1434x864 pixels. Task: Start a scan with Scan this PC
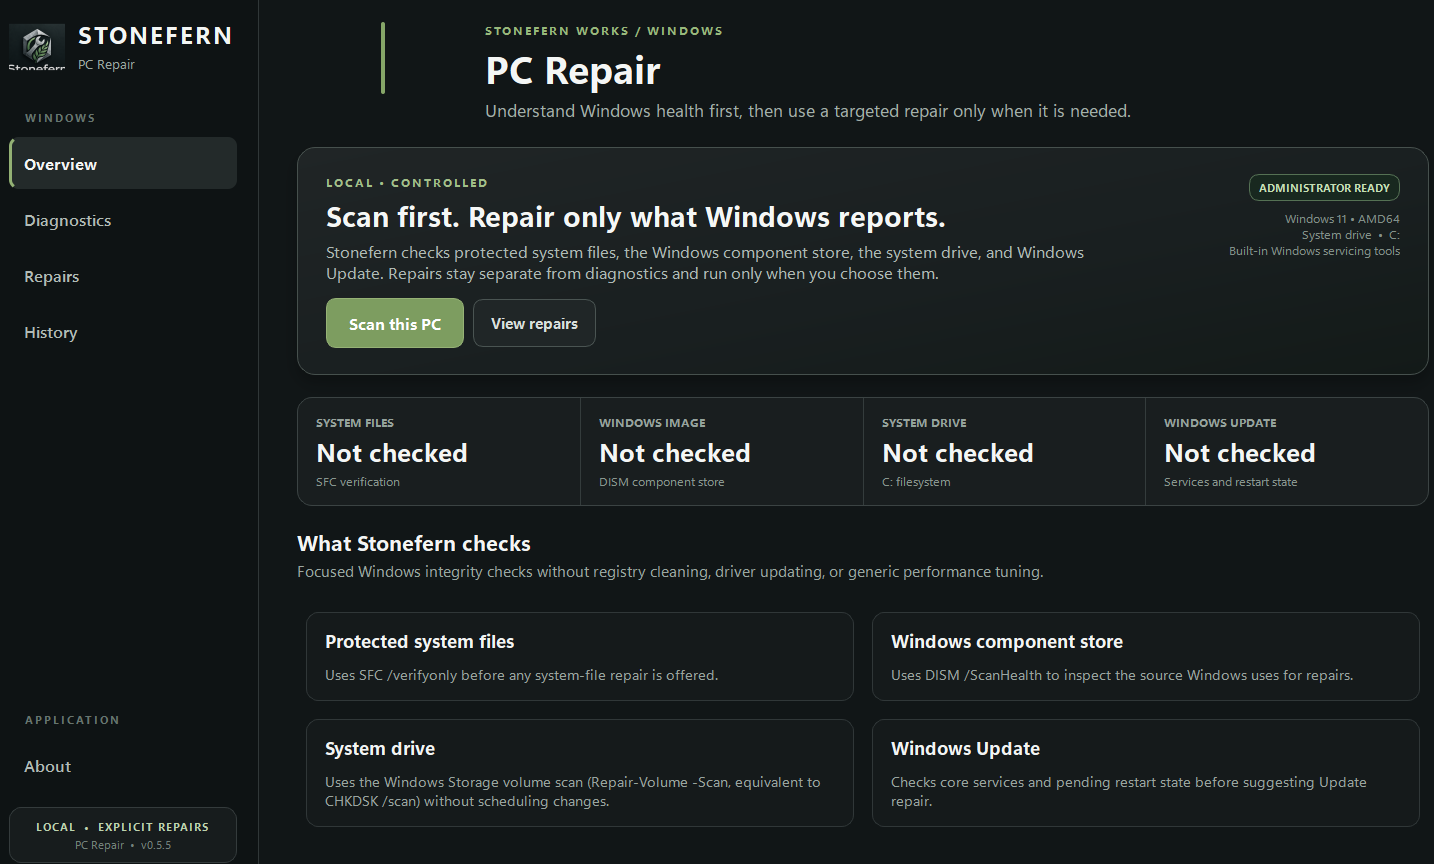point(395,323)
